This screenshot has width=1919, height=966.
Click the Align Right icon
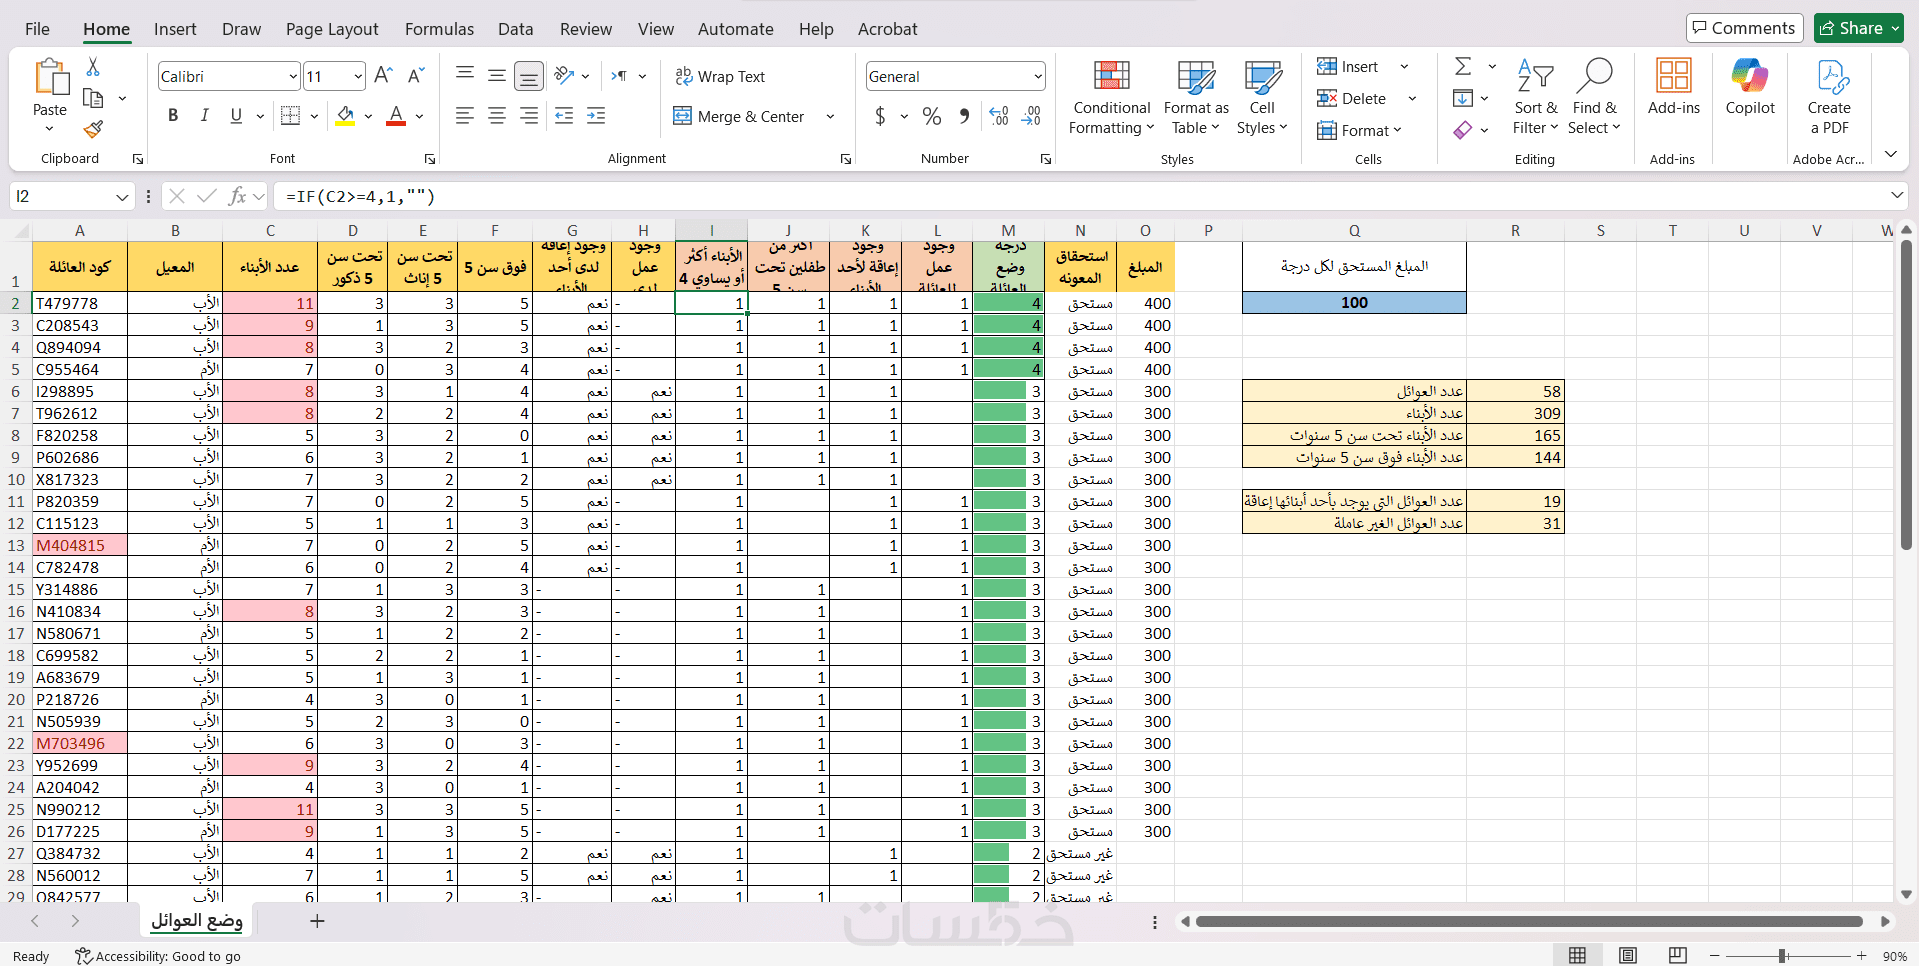tap(529, 116)
